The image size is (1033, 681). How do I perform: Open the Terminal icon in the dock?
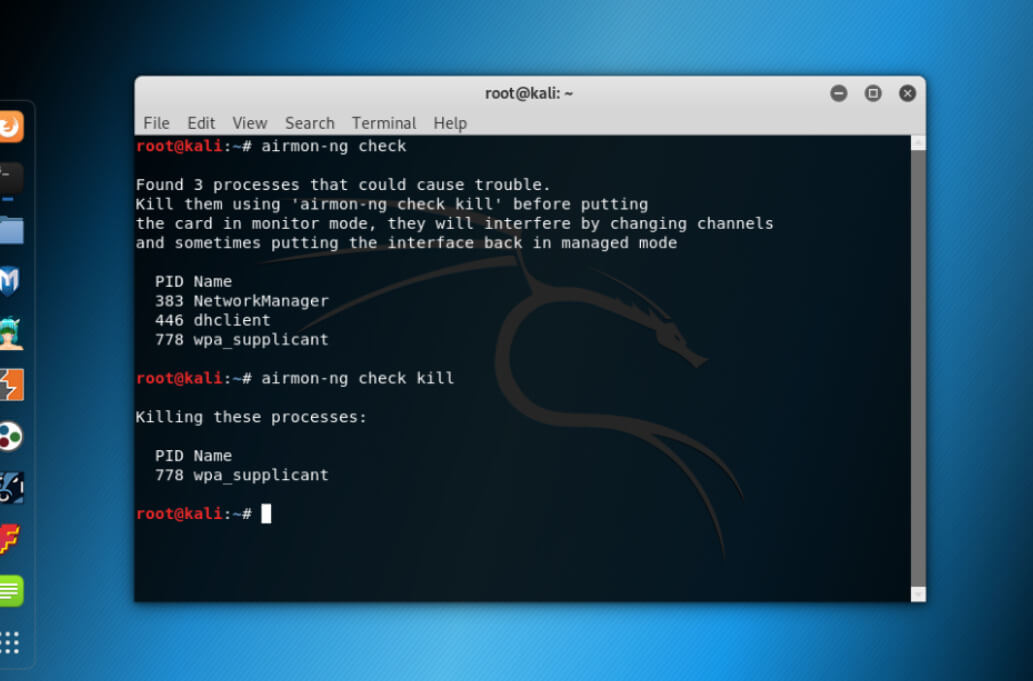coord(11,178)
